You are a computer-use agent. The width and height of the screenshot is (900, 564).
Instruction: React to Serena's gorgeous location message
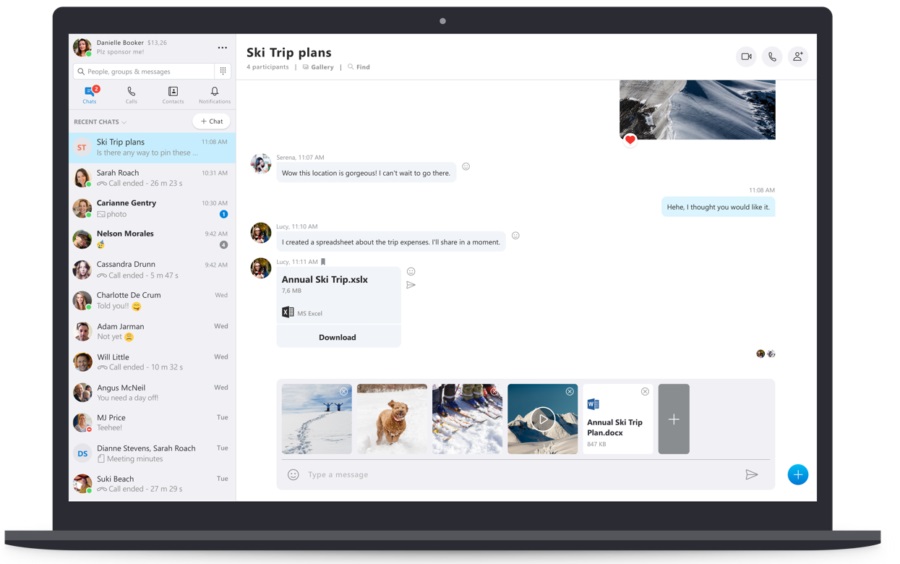[466, 167]
